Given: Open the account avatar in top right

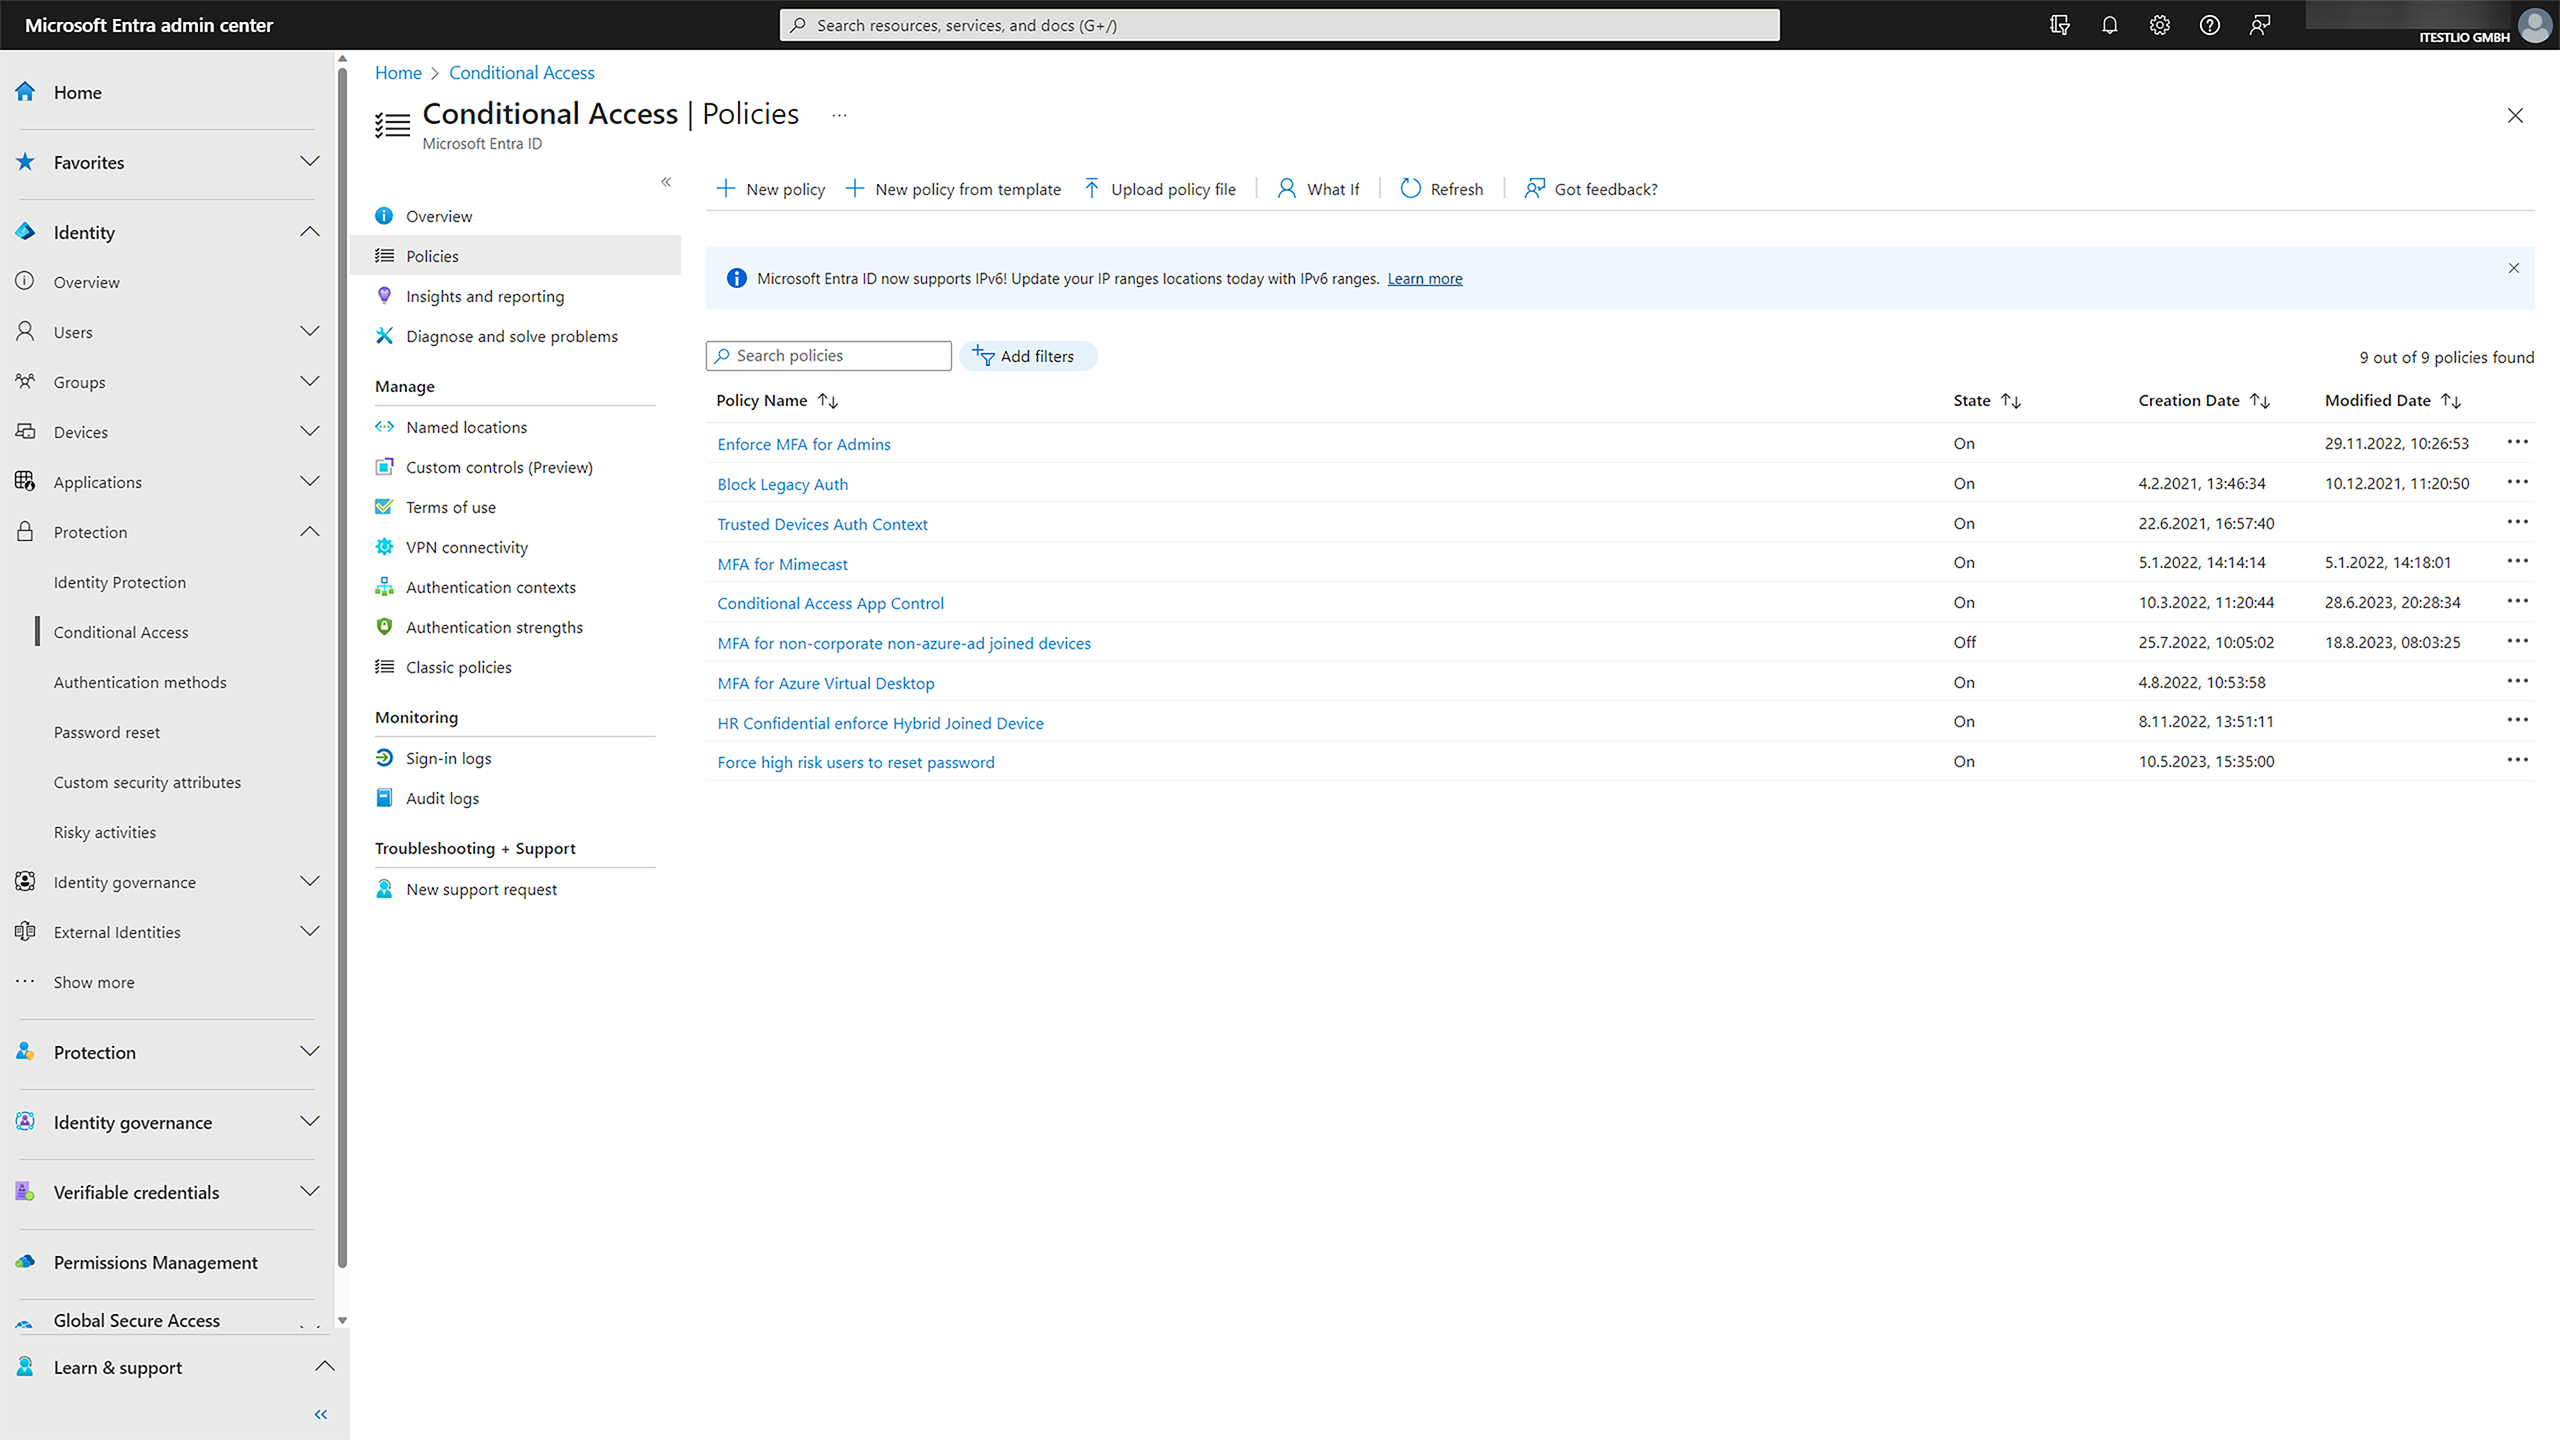Looking at the screenshot, I should (x=2535, y=25).
